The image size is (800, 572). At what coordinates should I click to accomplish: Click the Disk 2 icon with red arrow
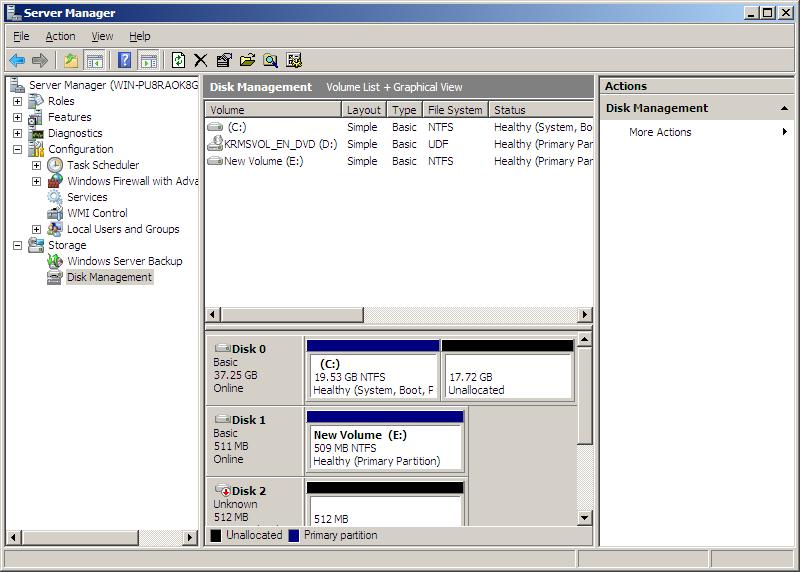point(223,490)
